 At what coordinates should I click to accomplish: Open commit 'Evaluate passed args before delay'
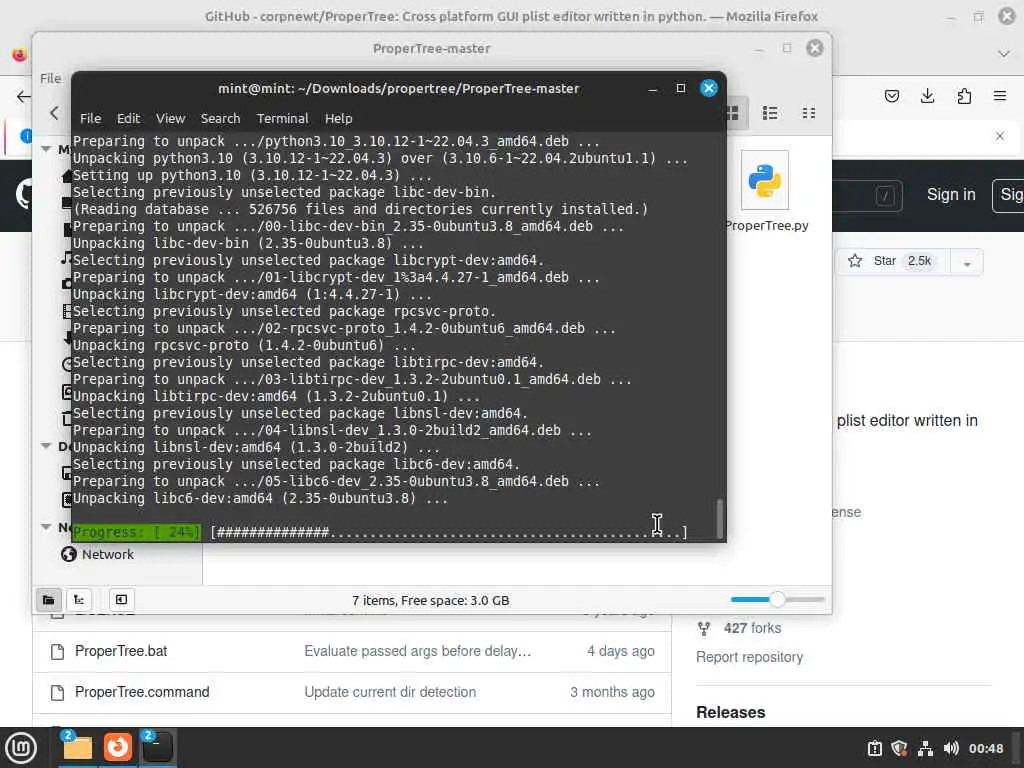click(417, 651)
